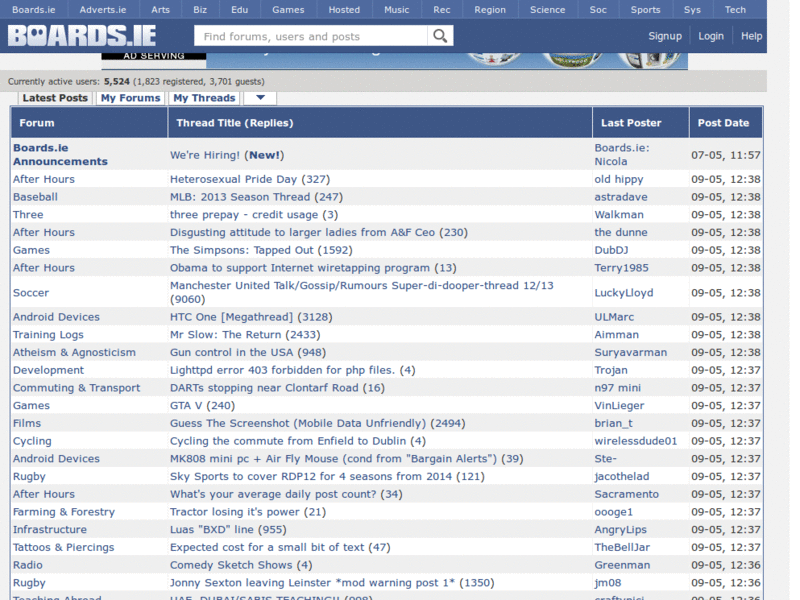
Task: Open the Games category in top navigation
Action: pyautogui.click(x=288, y=10)
